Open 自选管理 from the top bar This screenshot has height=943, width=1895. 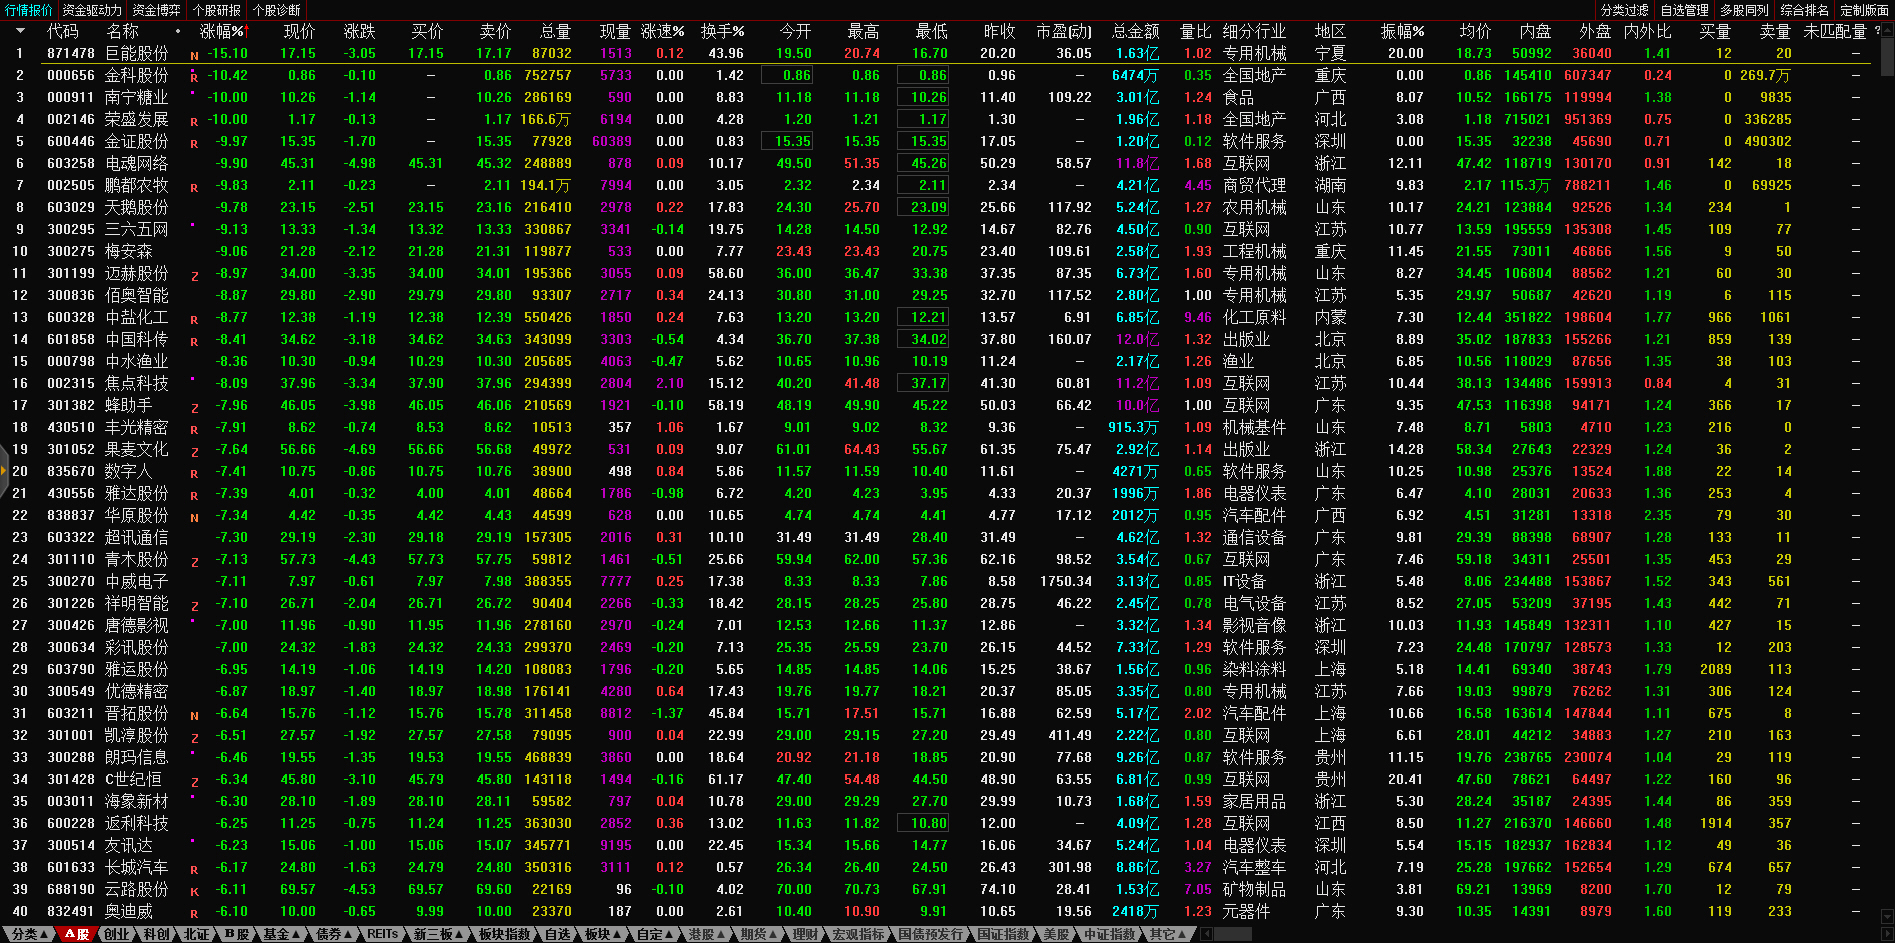click(x=1684, y=10)
